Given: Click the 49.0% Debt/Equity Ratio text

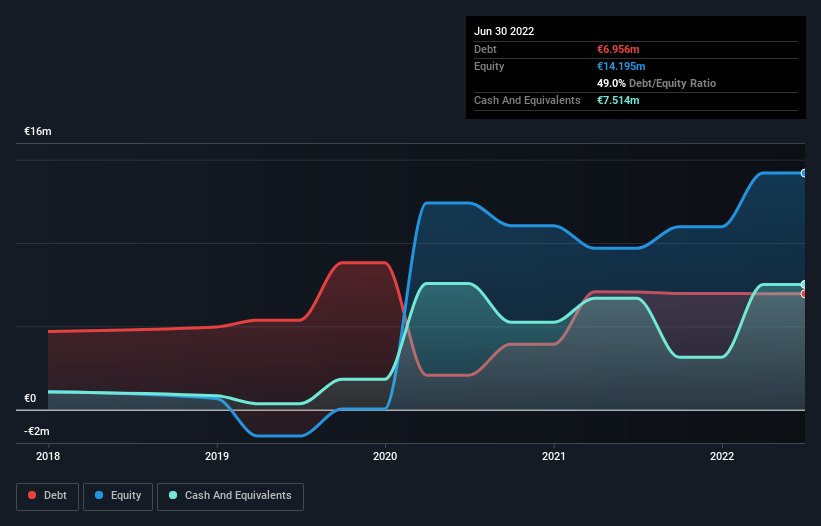Looking at the screenshot, I should point(657,83).
